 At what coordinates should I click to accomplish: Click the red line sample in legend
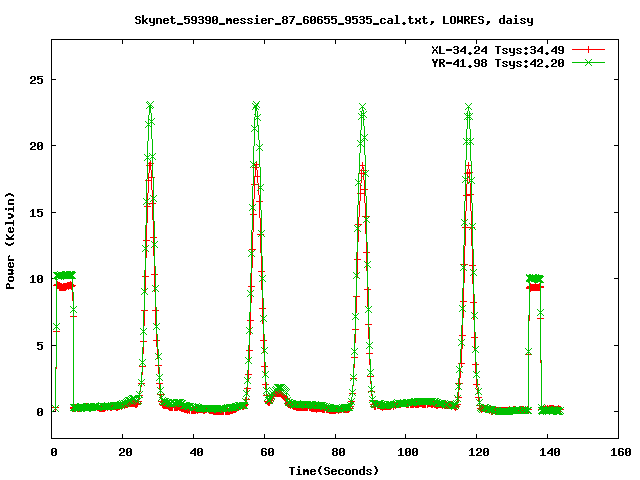coord(588,50)
